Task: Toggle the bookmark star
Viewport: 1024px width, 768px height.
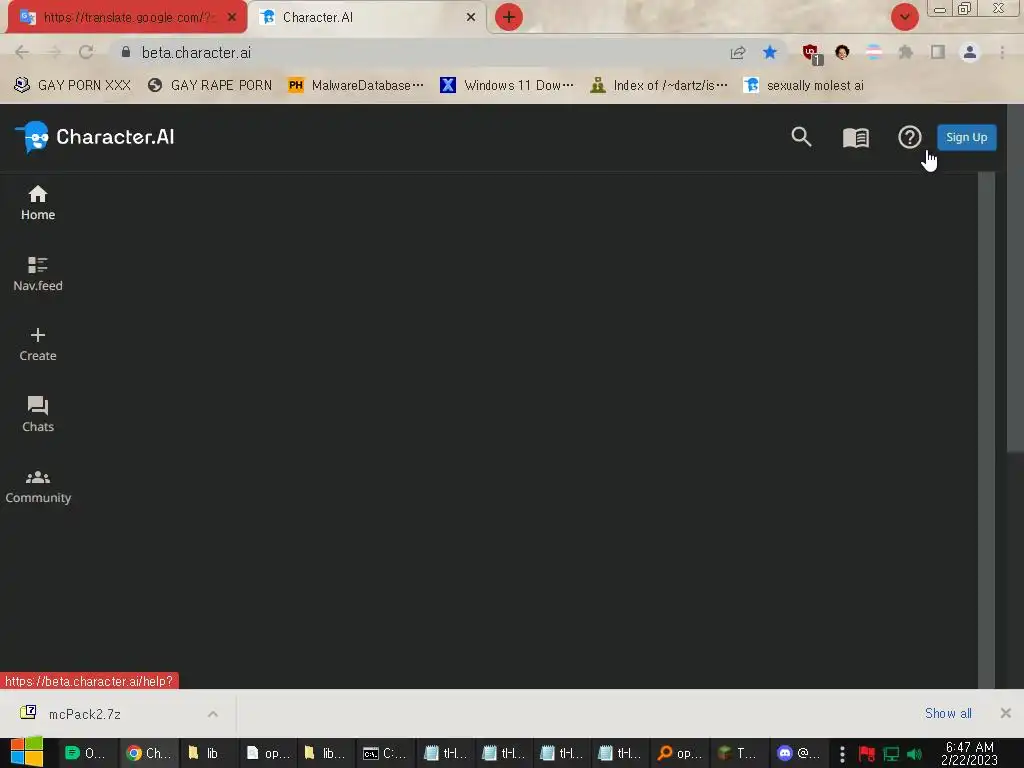Action: [x=770, y=52]
